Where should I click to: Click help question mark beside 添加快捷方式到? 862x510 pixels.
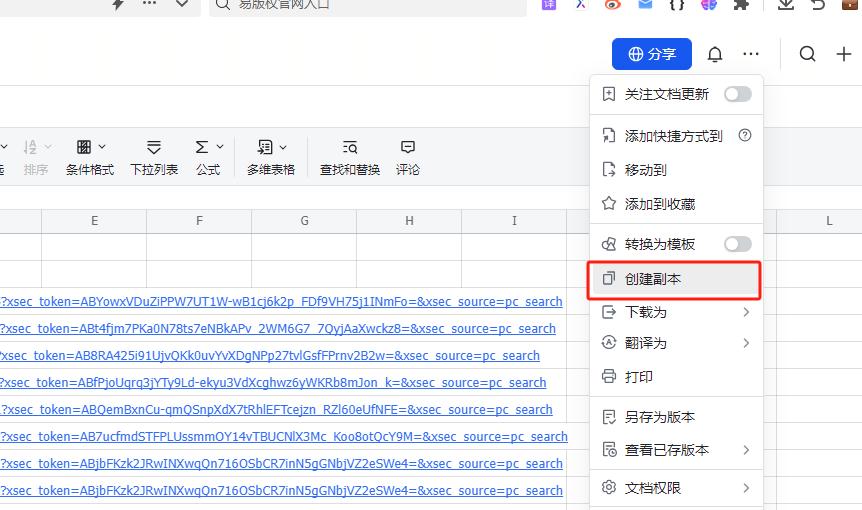tap(744, 135)
